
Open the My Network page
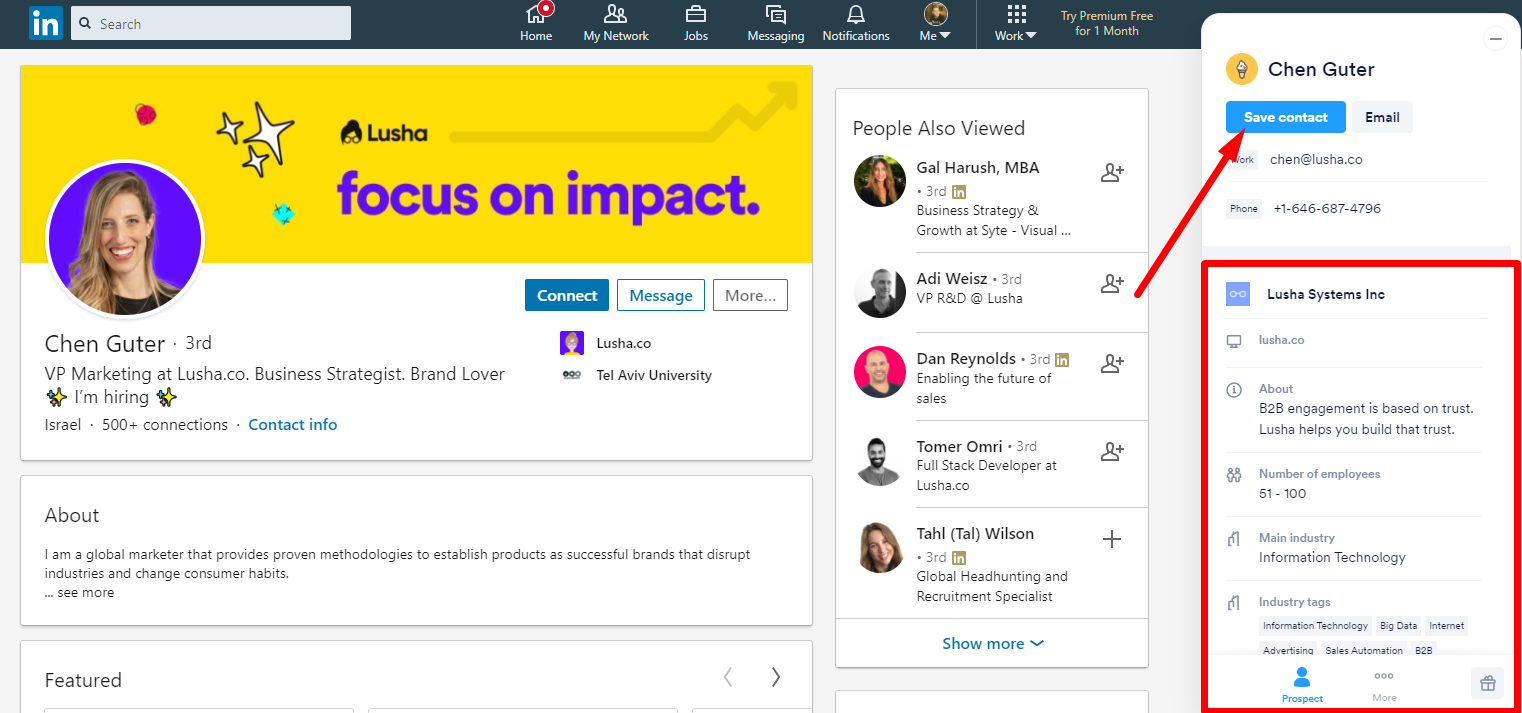615,22
